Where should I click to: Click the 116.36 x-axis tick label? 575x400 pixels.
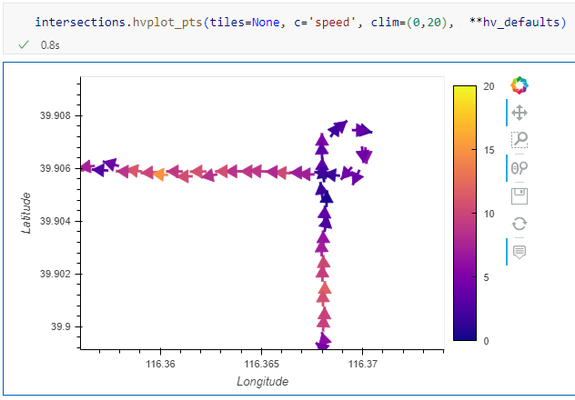coord(160,364)
